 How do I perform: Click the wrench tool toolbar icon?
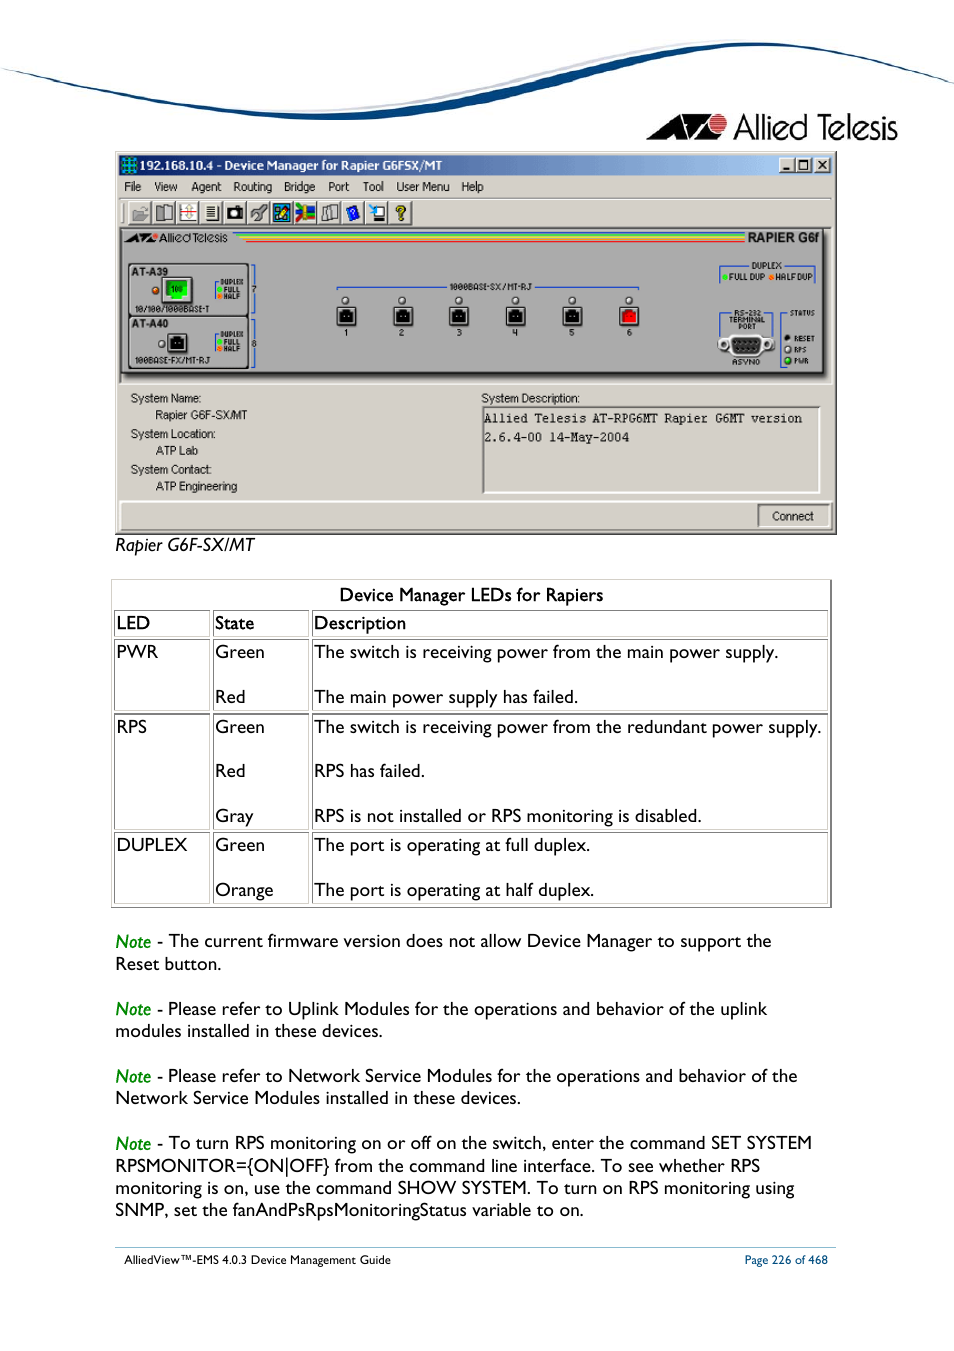click(259, 213)
